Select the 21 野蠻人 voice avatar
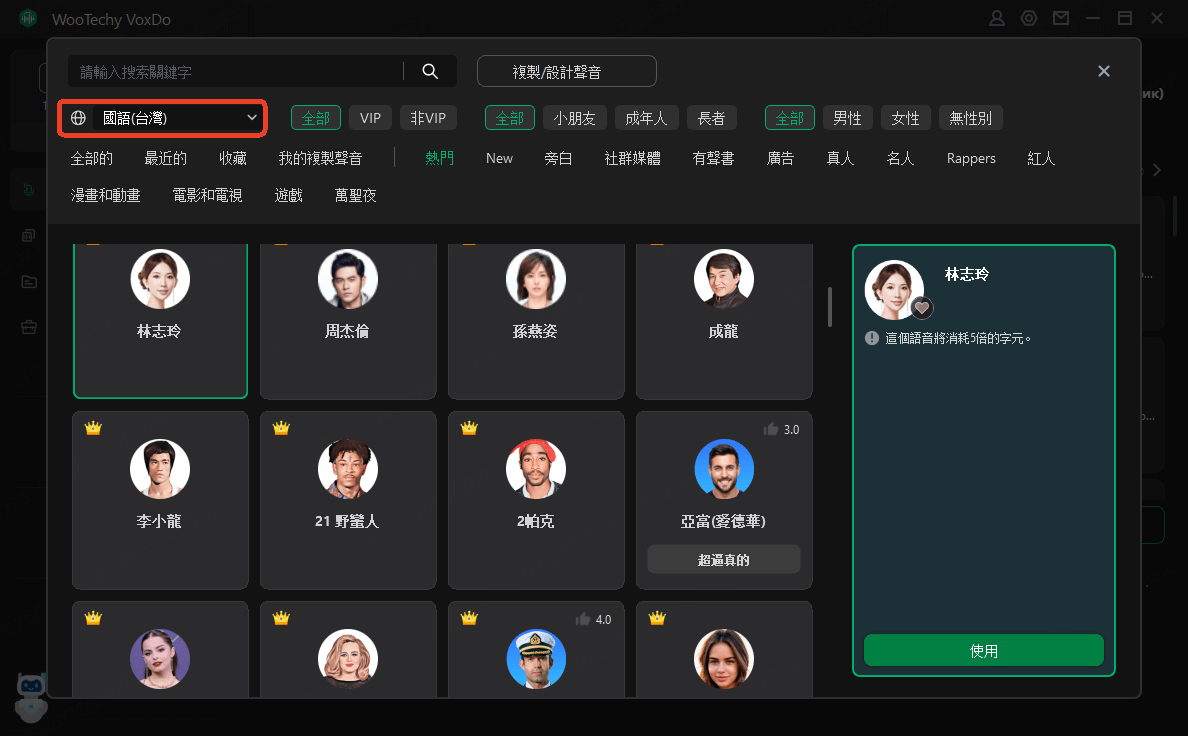Viewport: 1188px width, 736px height. 348,469
